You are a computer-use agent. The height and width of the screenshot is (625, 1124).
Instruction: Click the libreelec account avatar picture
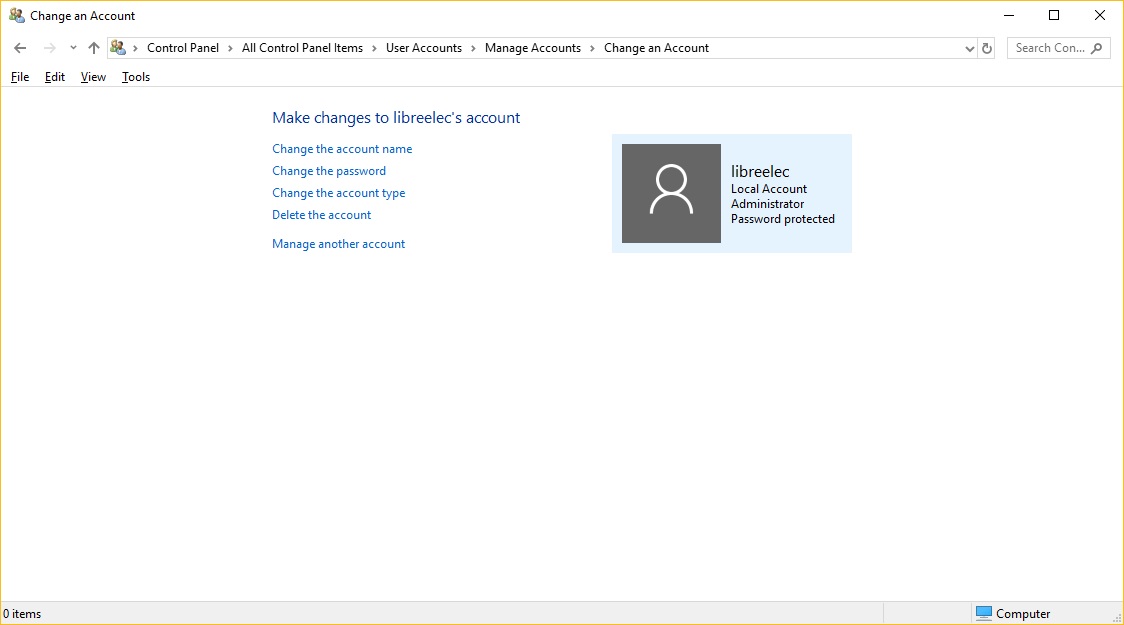click(x=671, y=193)
